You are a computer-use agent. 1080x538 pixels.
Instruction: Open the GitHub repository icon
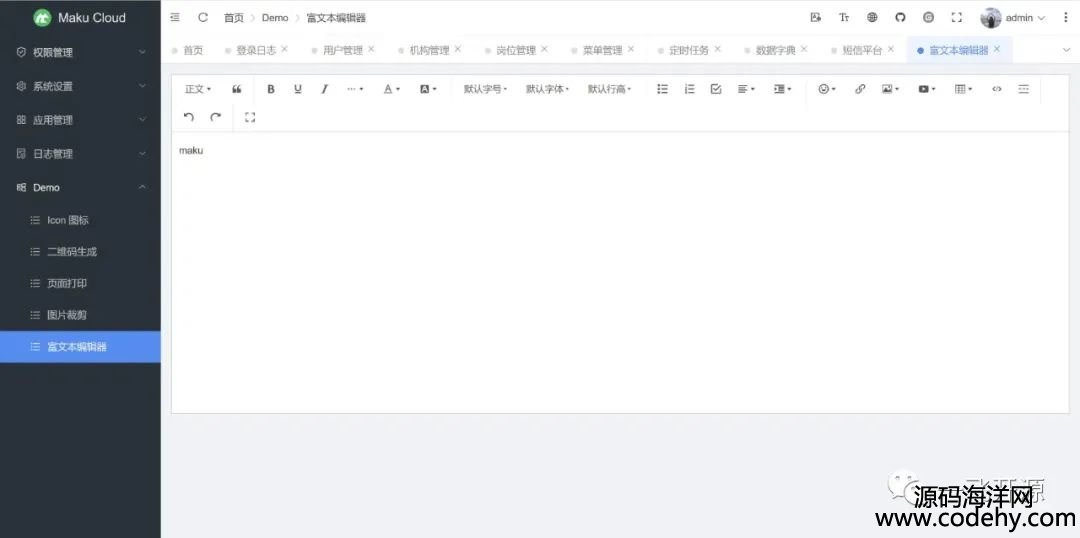[x=900, y=18]
